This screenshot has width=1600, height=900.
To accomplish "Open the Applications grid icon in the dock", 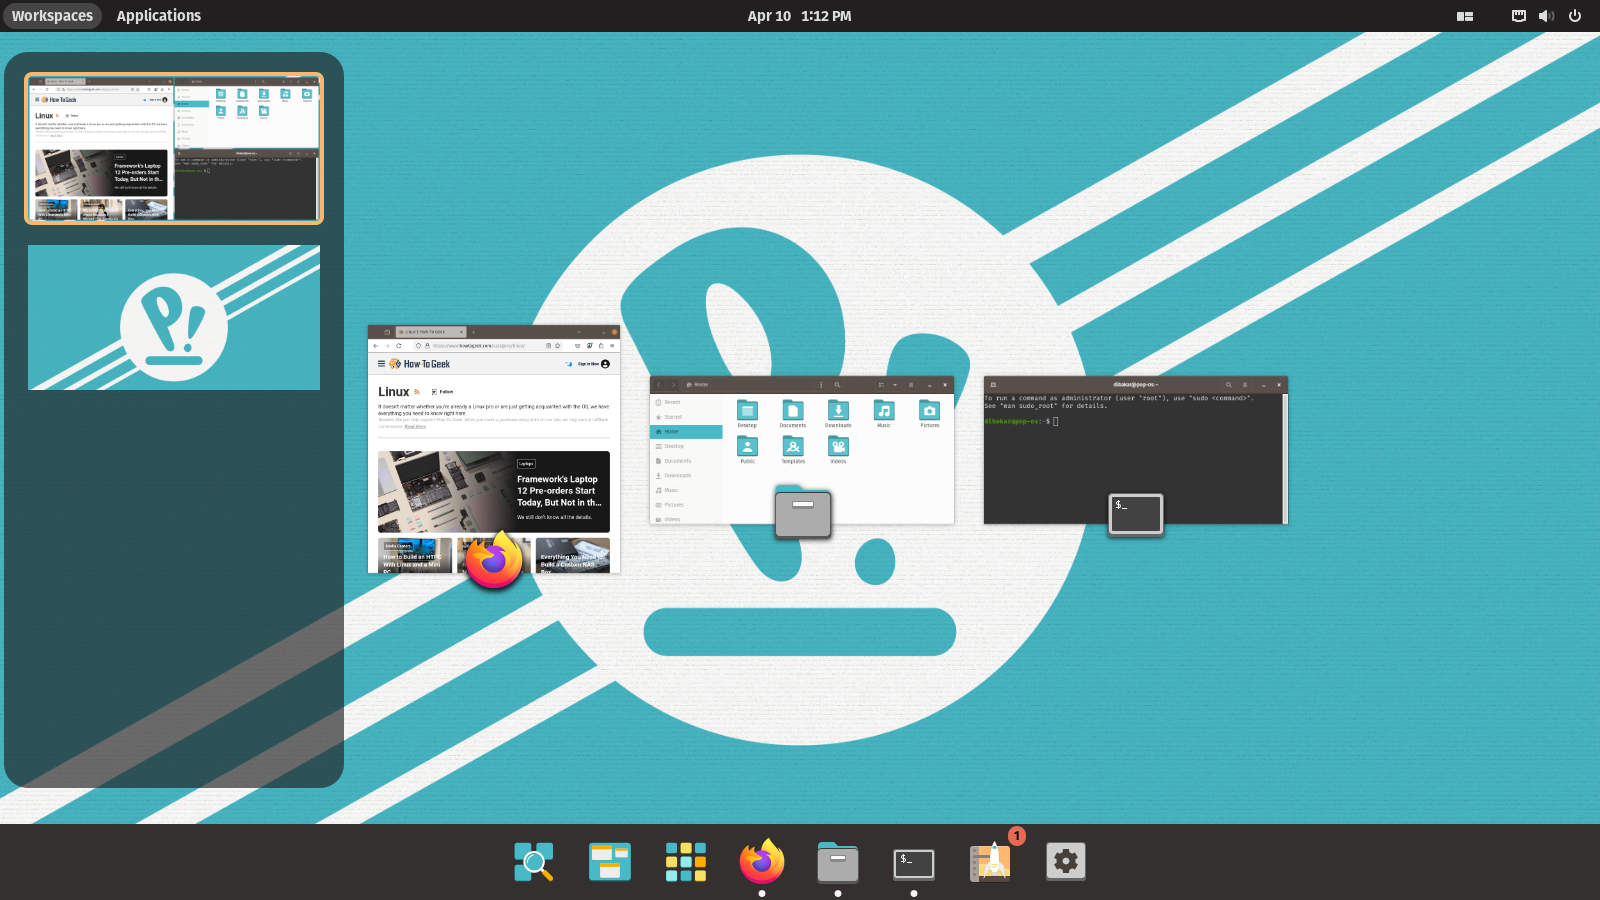I will [x=686, y=861].
